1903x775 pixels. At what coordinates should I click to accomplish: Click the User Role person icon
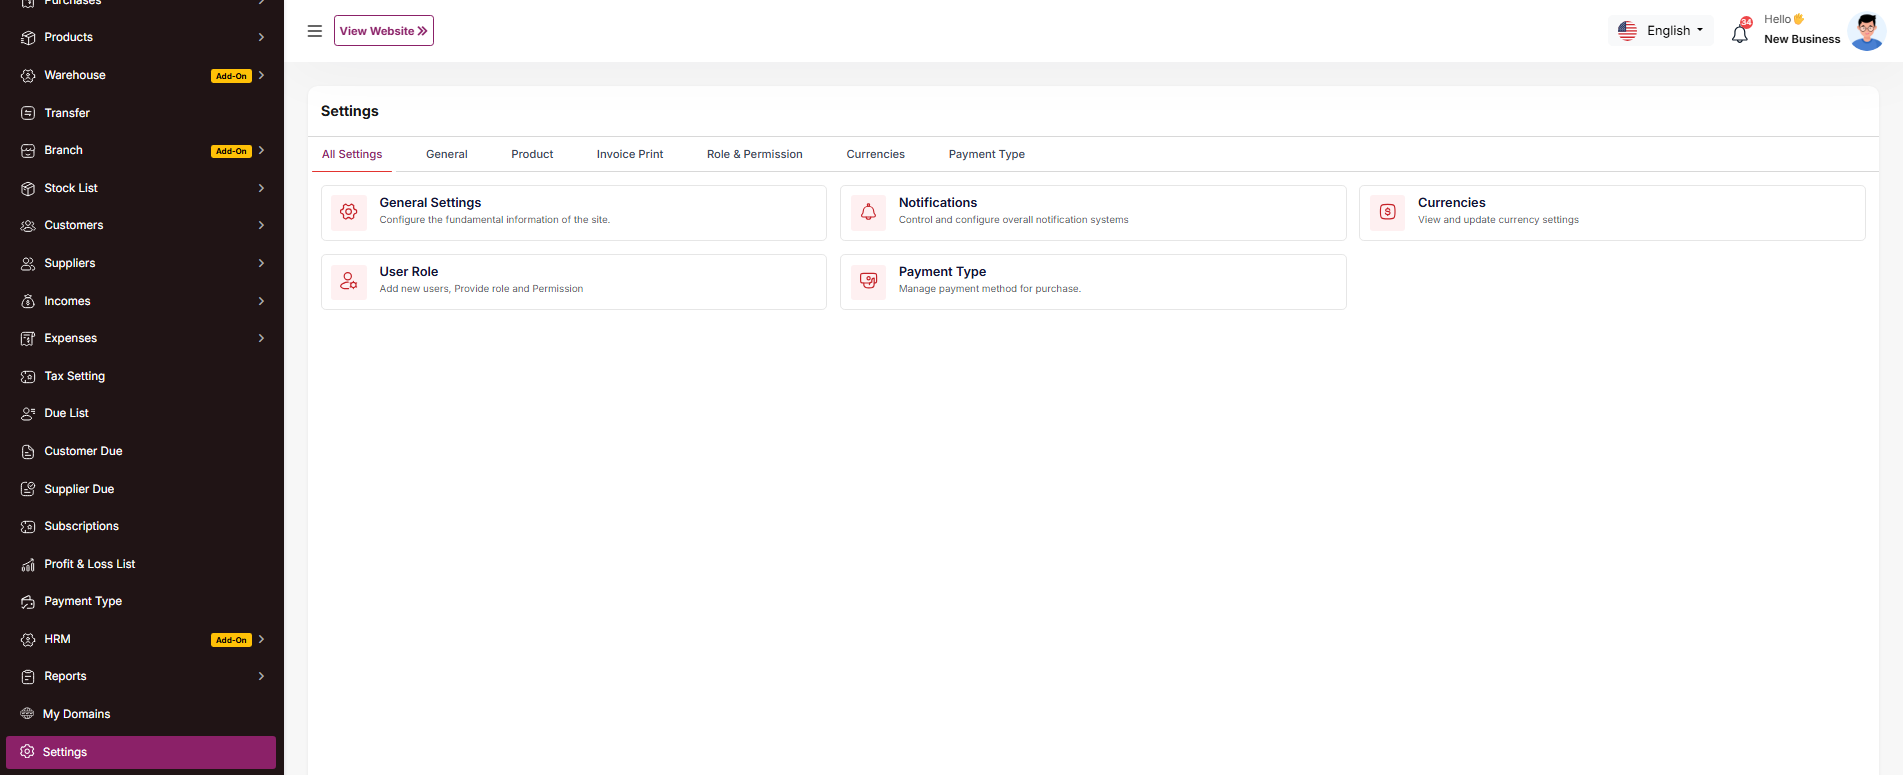tap(349, 281)
